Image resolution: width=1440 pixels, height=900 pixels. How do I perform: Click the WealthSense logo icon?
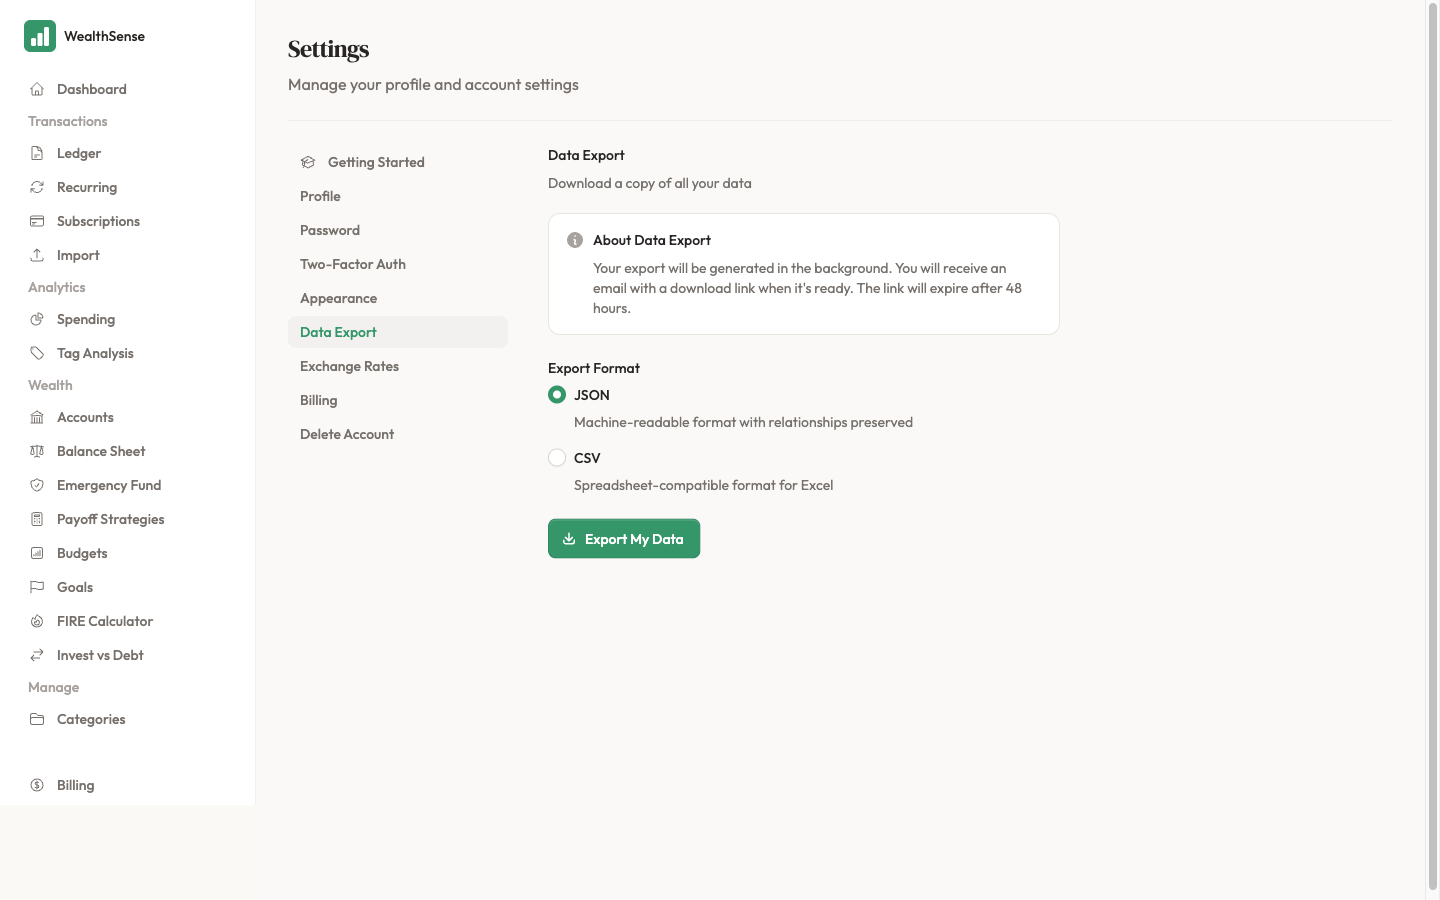click(40, 36)
